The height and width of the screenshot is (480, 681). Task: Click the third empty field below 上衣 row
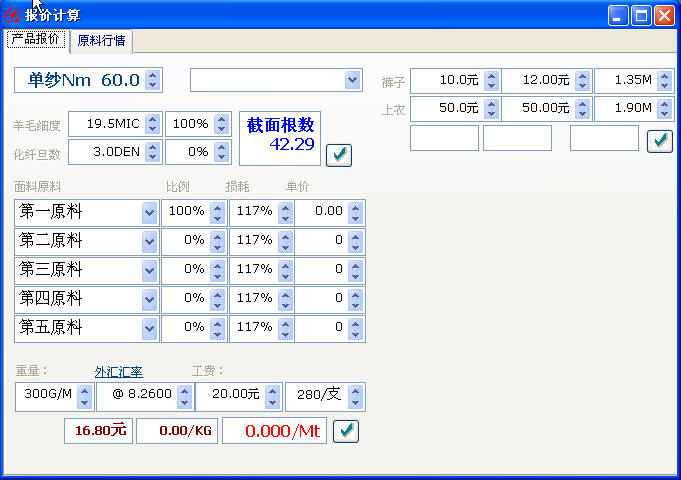coord(605,138)
